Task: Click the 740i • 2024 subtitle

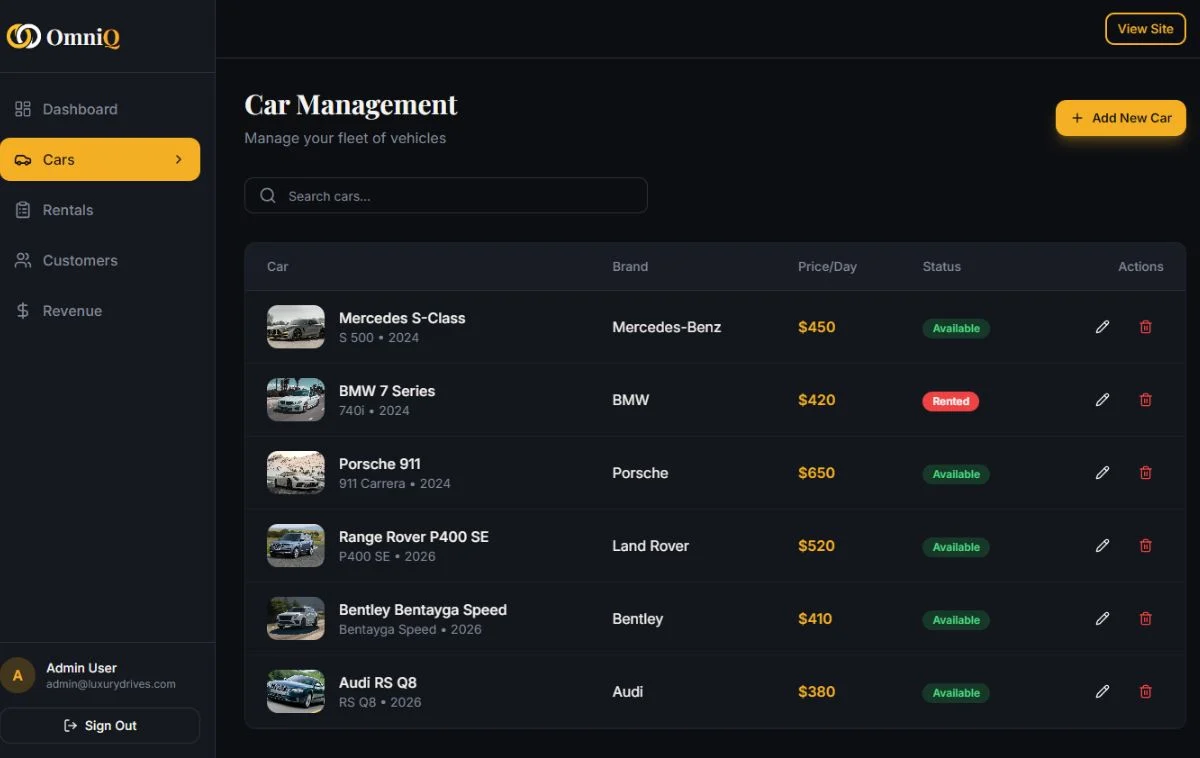Action: pyautogui.click(x=374, y=411)
